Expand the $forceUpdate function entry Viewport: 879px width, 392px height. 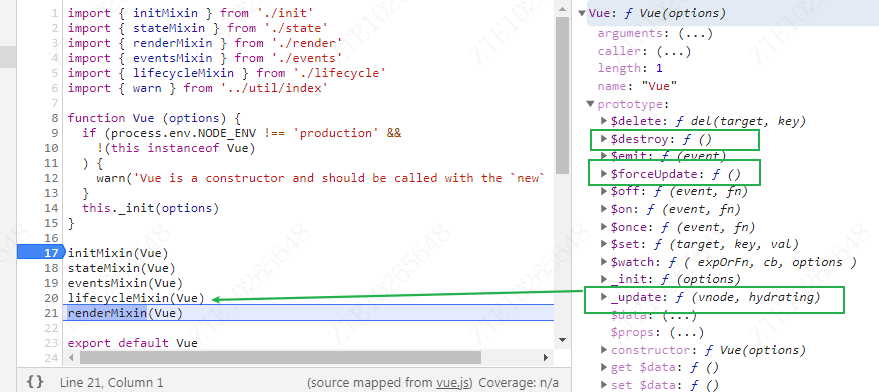(604, 174)
